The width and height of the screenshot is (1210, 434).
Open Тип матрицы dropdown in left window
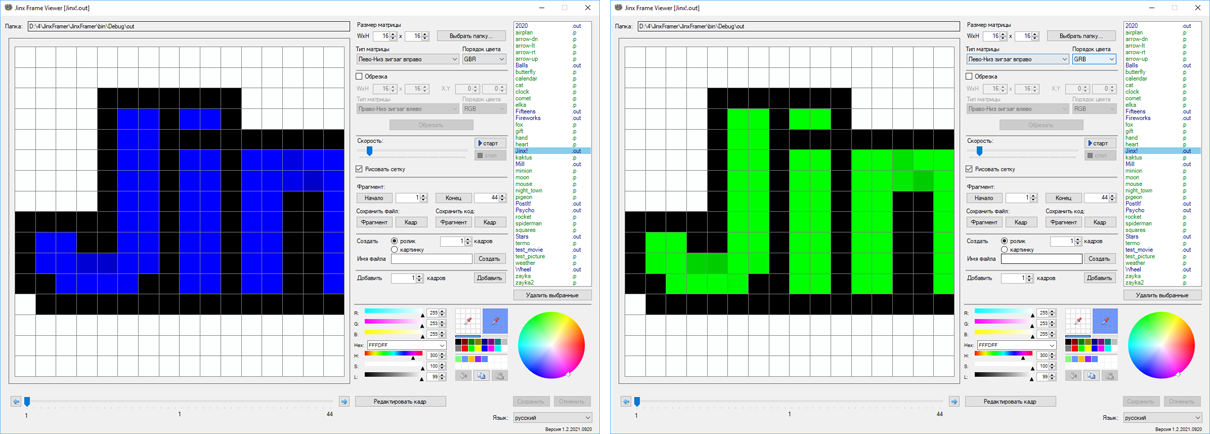coord(407,59)
